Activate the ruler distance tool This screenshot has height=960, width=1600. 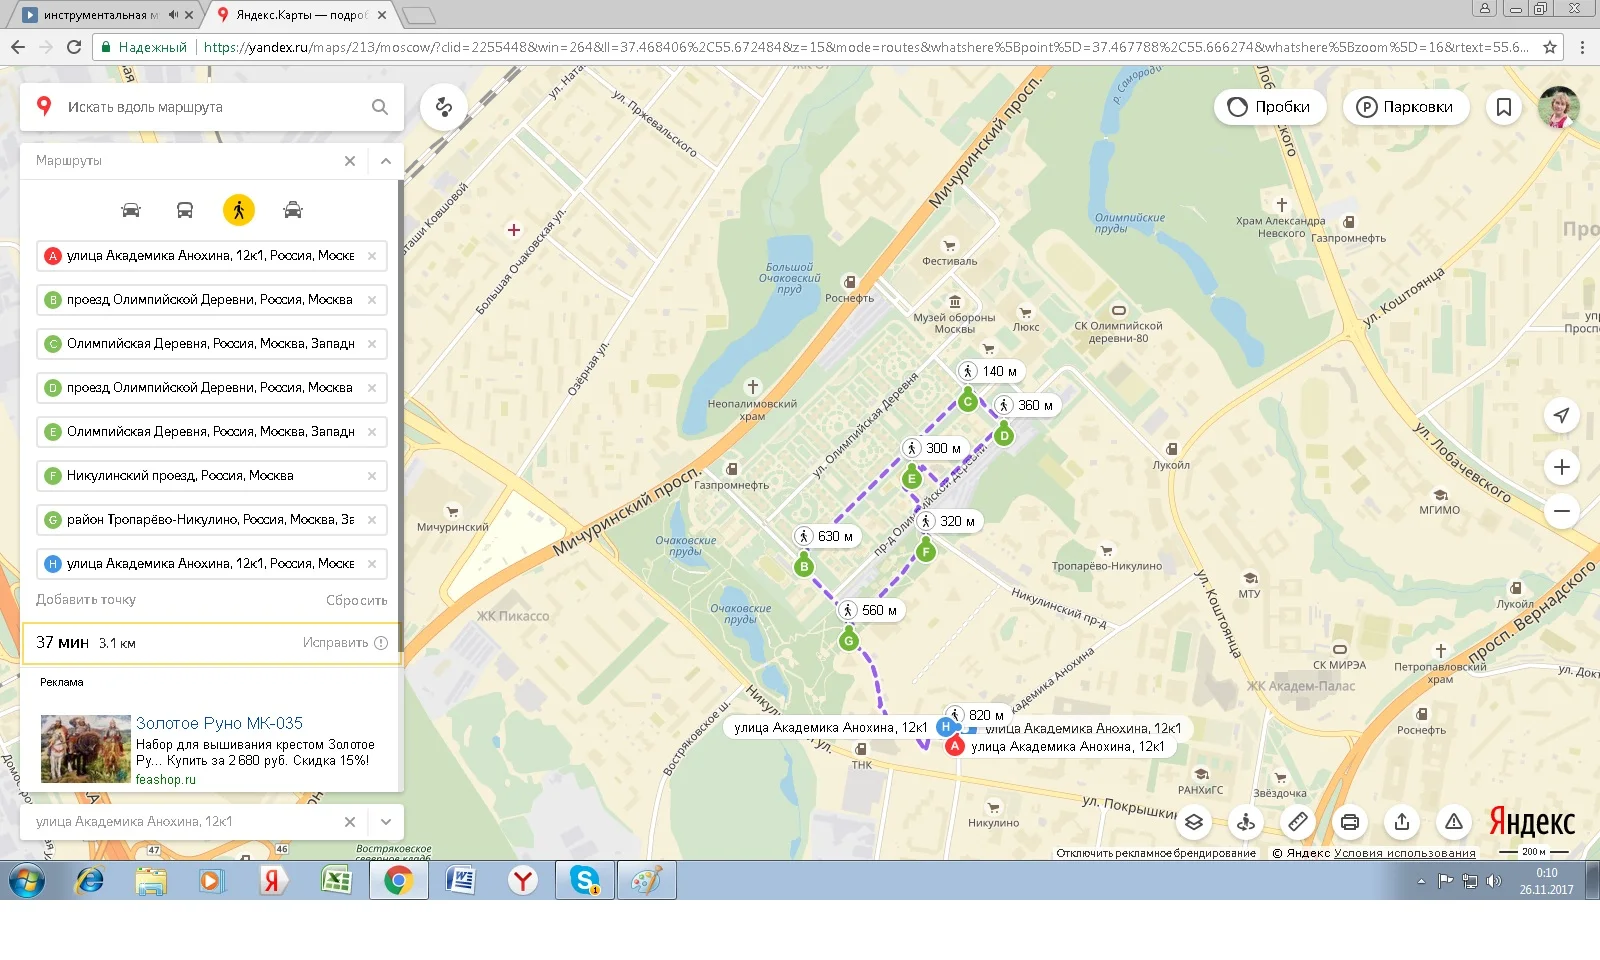(x=1298, y=822)
